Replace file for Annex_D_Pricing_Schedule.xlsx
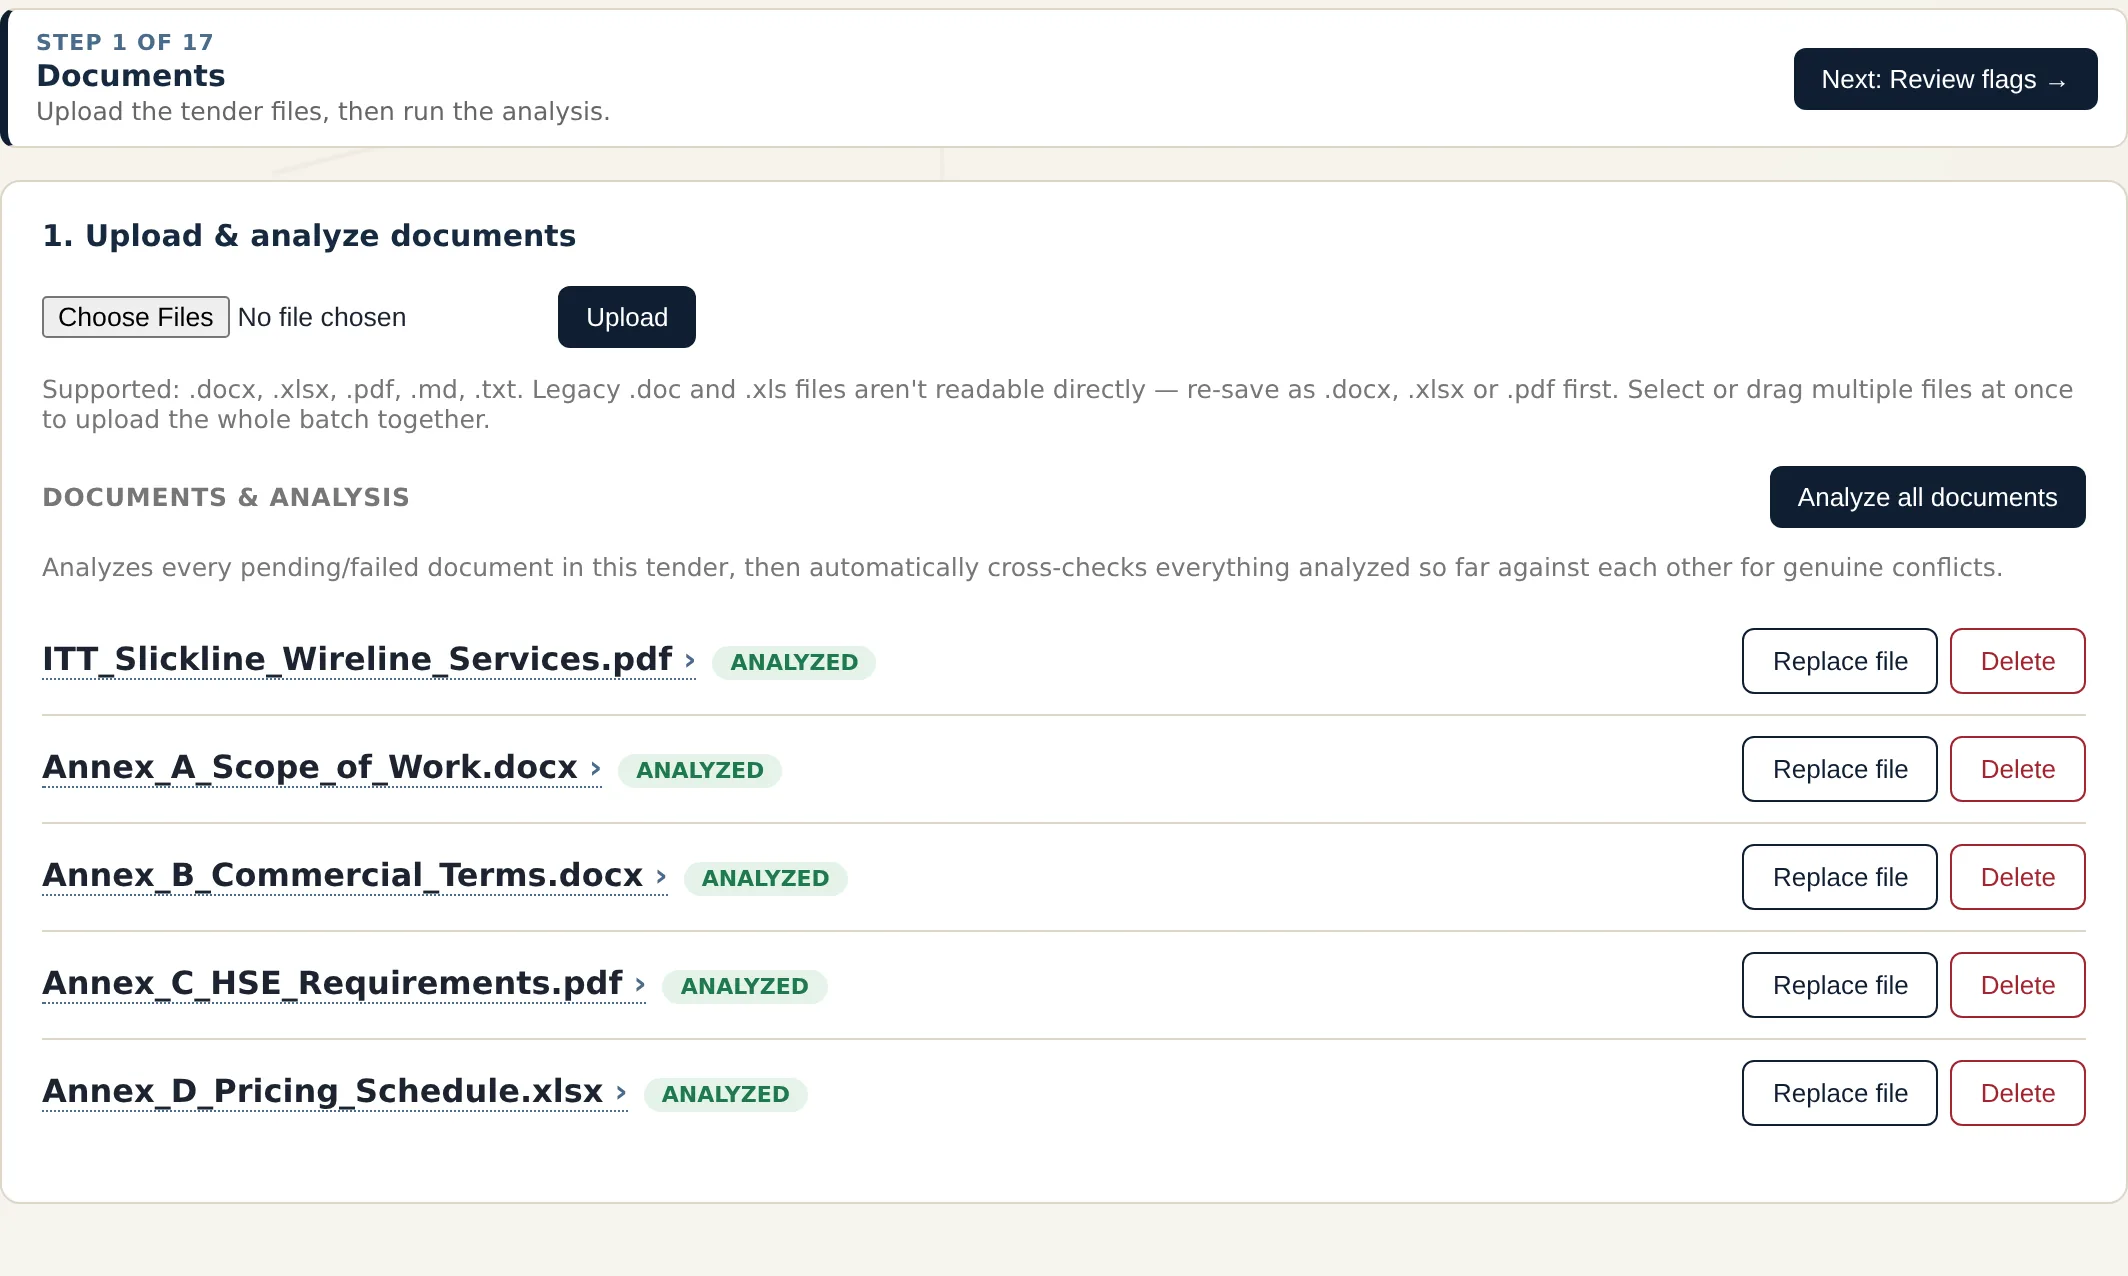2128x1276 pixels. (x=1840, y=1093)
